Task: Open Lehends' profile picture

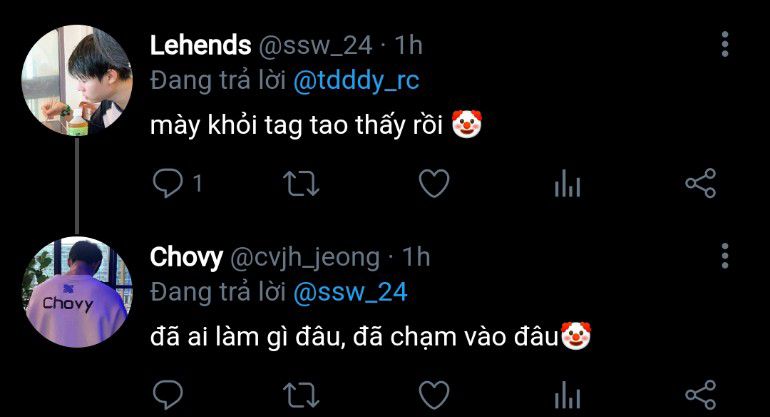Action: point(77,81)
